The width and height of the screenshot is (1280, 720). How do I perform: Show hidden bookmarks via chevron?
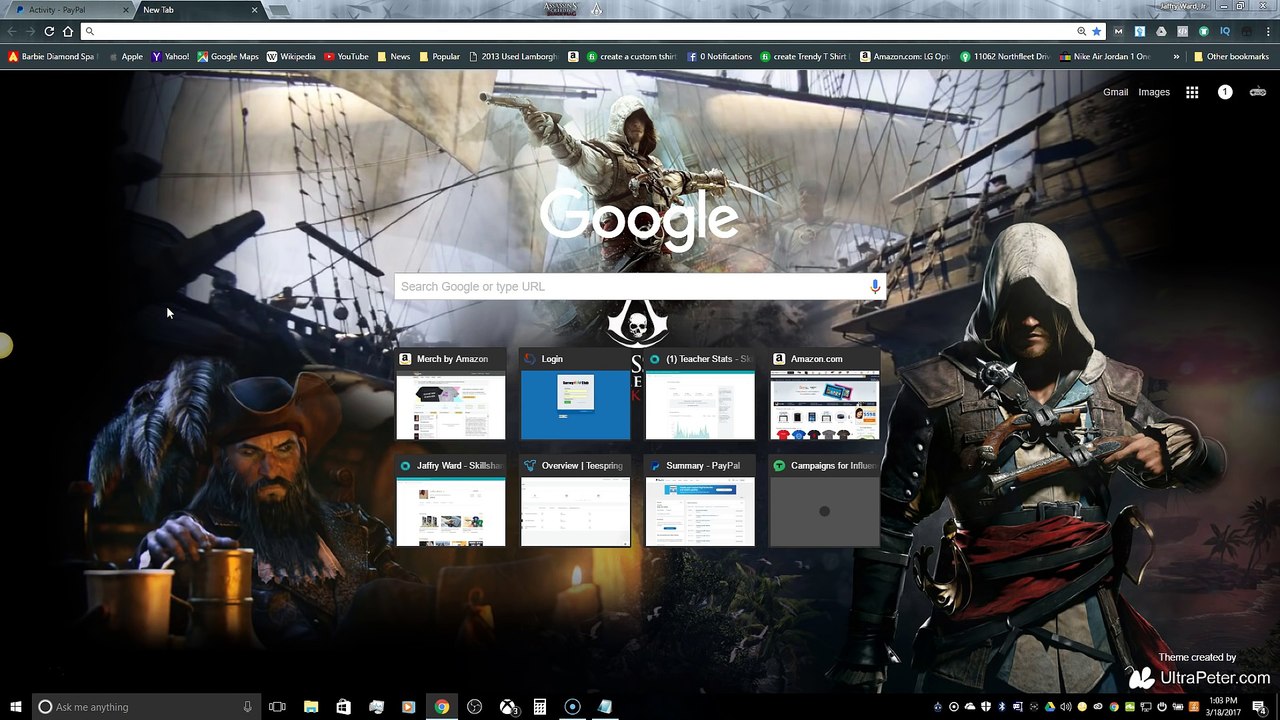(1176, 56)
